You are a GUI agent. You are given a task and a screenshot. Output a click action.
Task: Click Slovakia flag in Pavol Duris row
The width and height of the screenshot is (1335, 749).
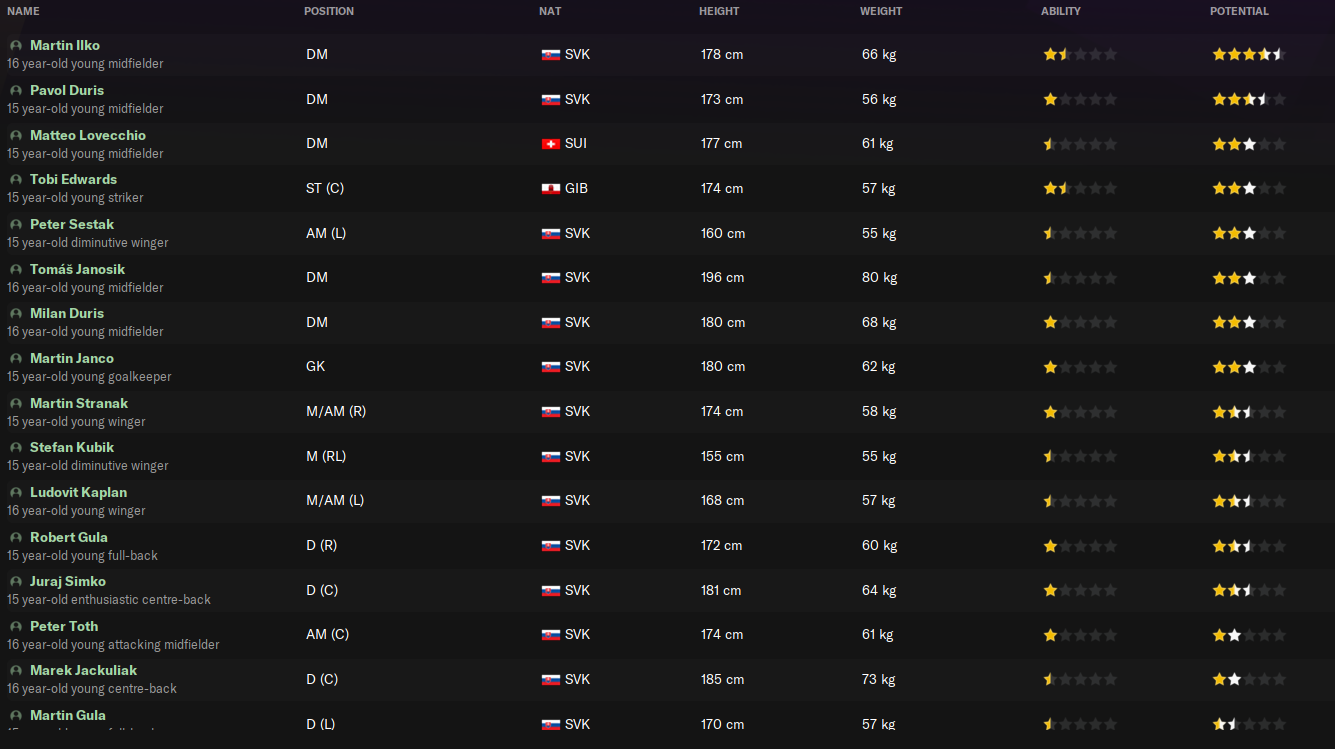click(550, 100)
